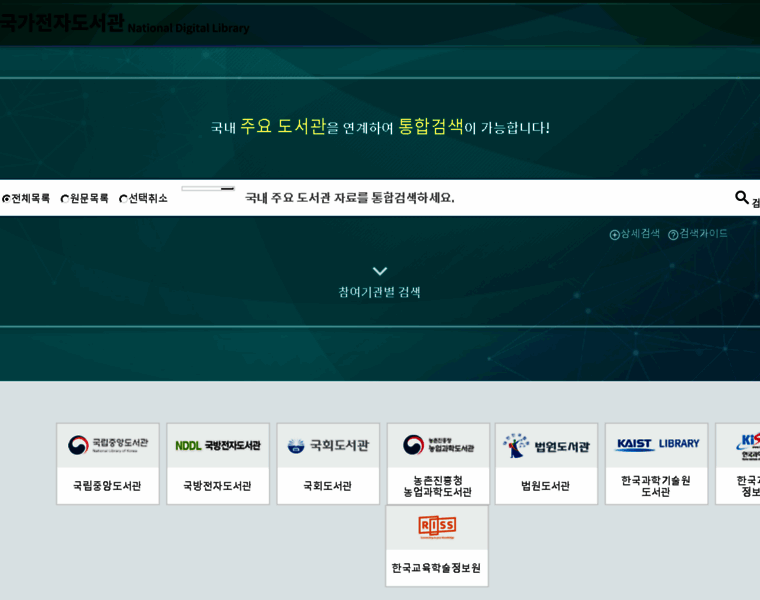The image size is (760, 600).
Task: Expand 참여기관별 검색 chevron
Action: 380,270
